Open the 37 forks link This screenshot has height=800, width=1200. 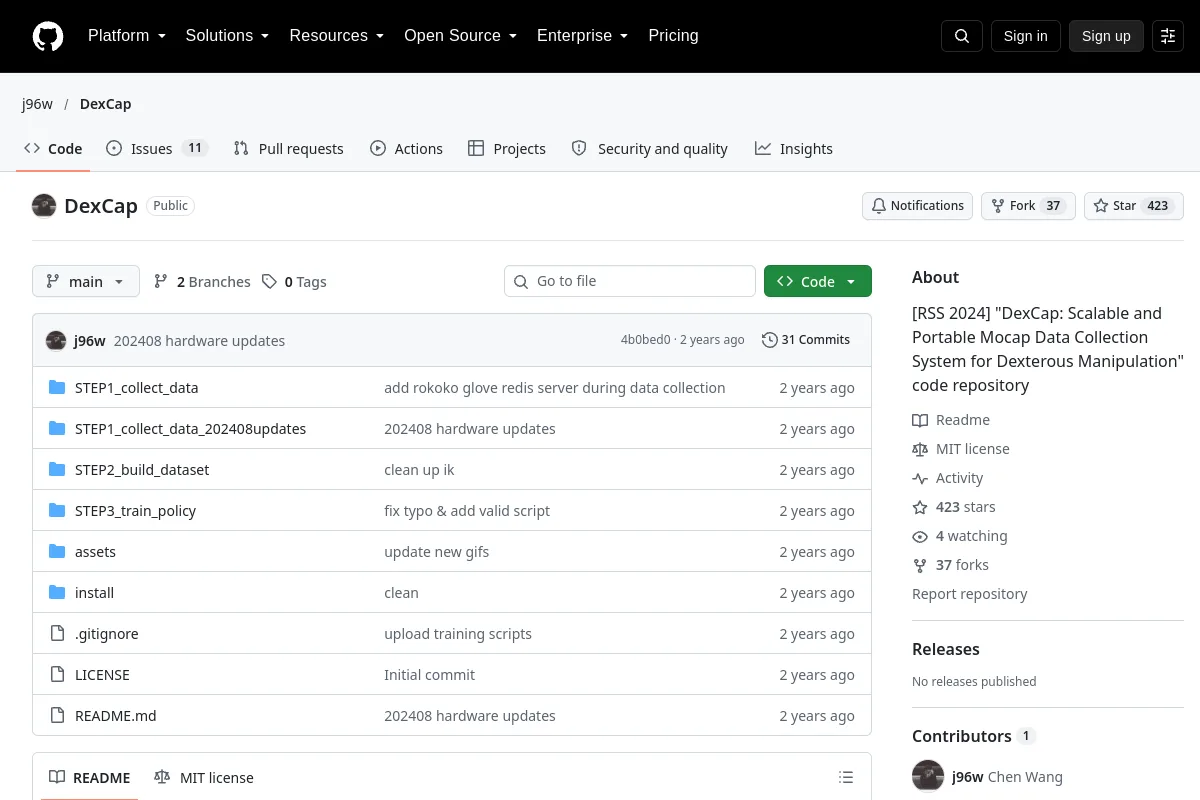click(x=950, y=565)
